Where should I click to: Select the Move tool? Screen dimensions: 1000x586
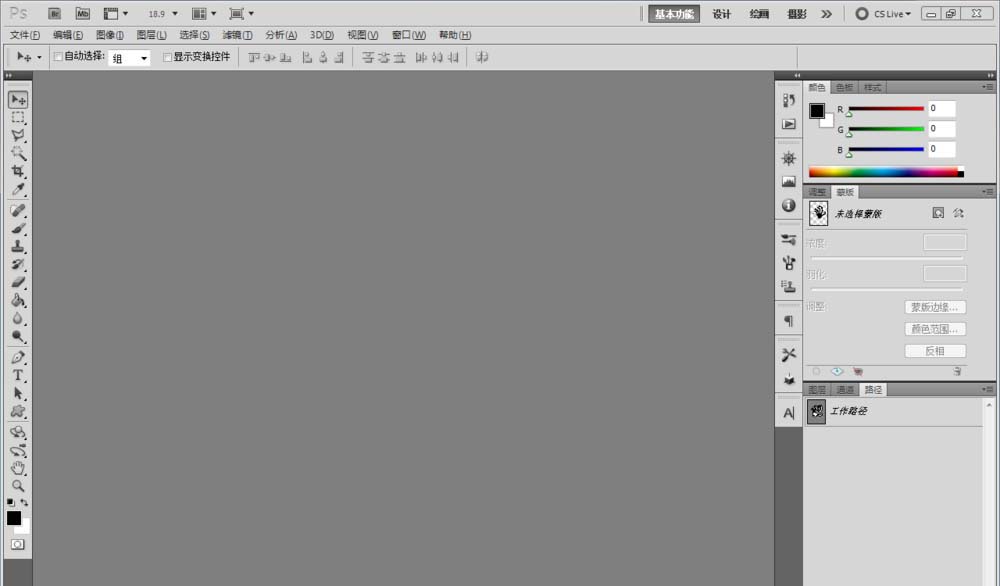click(18, 98)
